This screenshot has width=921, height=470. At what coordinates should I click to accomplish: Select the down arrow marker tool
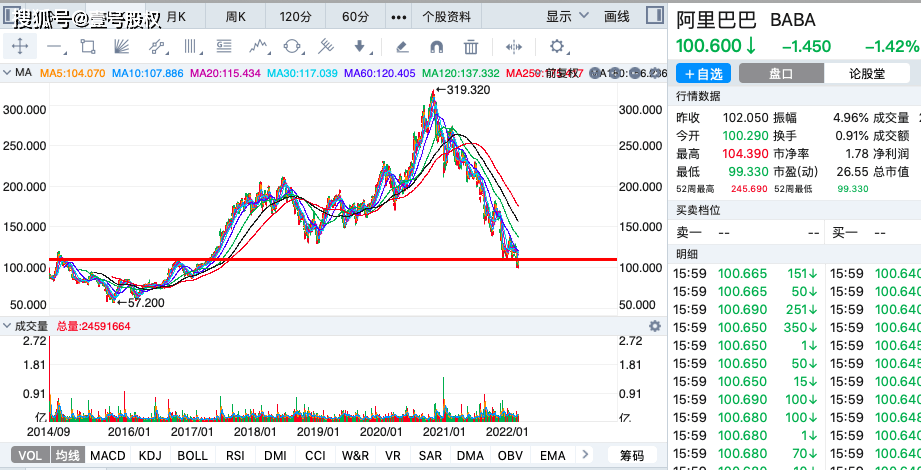pos(360,46)
